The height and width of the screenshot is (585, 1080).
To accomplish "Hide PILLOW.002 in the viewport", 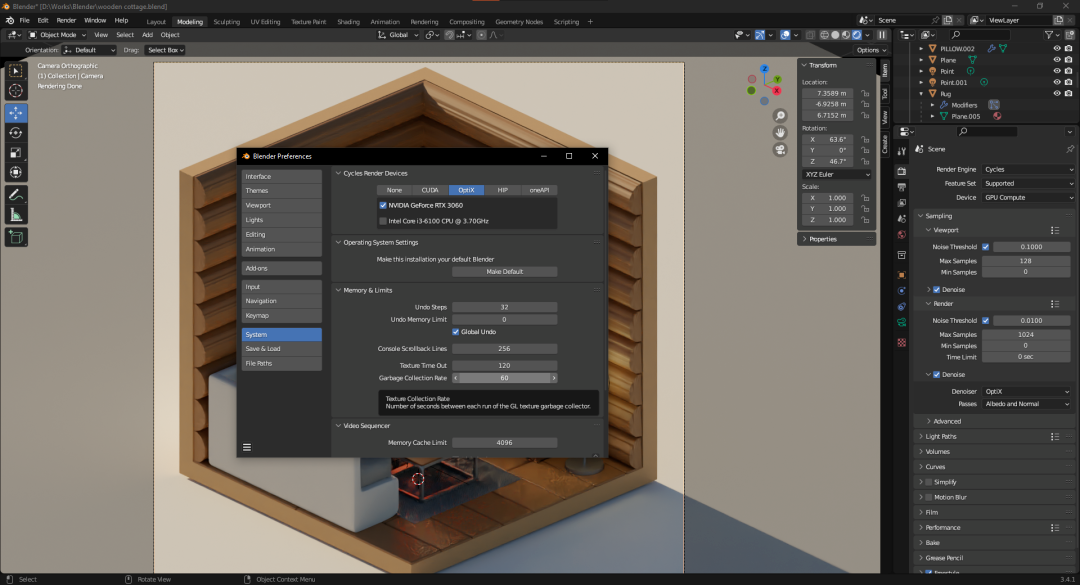I will 1057,49.
